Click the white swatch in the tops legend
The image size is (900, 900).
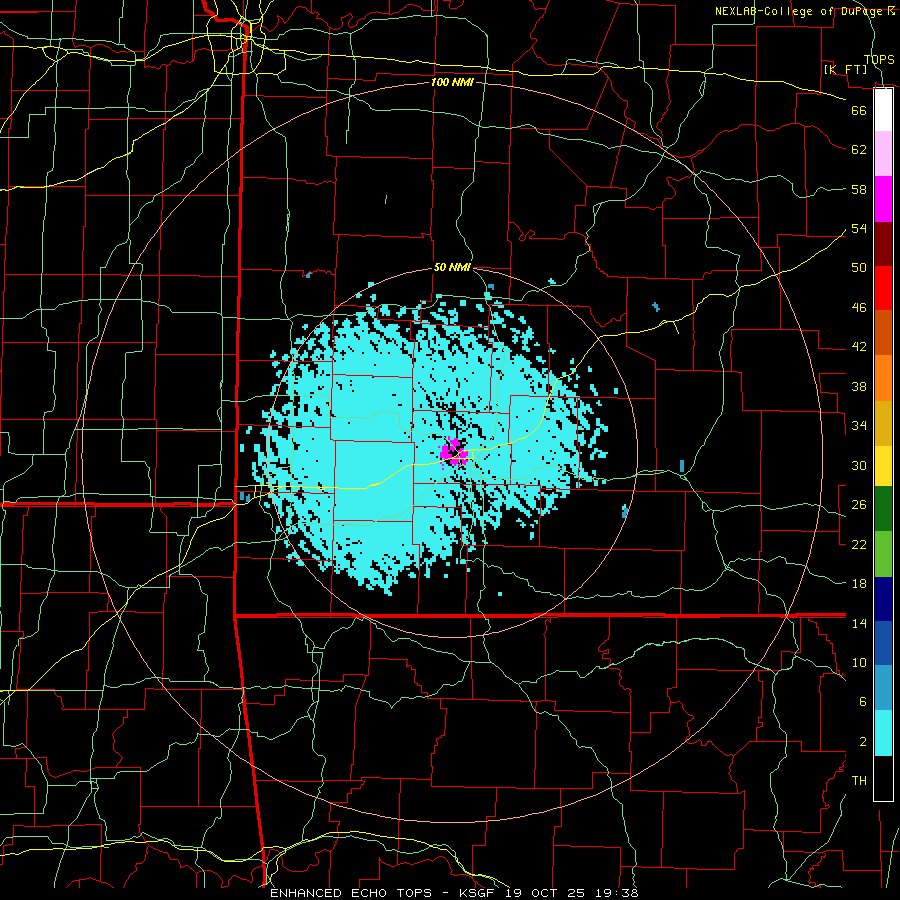883,110
